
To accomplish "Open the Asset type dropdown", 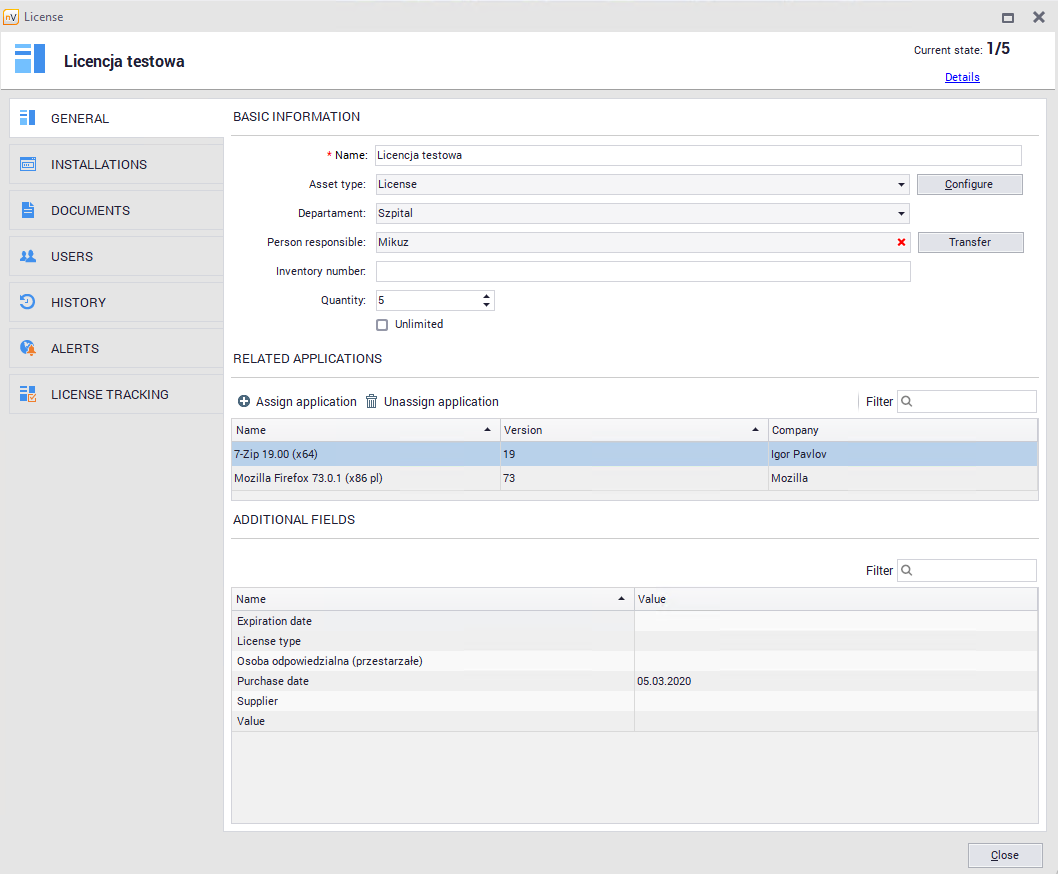I will coord(901,185).
